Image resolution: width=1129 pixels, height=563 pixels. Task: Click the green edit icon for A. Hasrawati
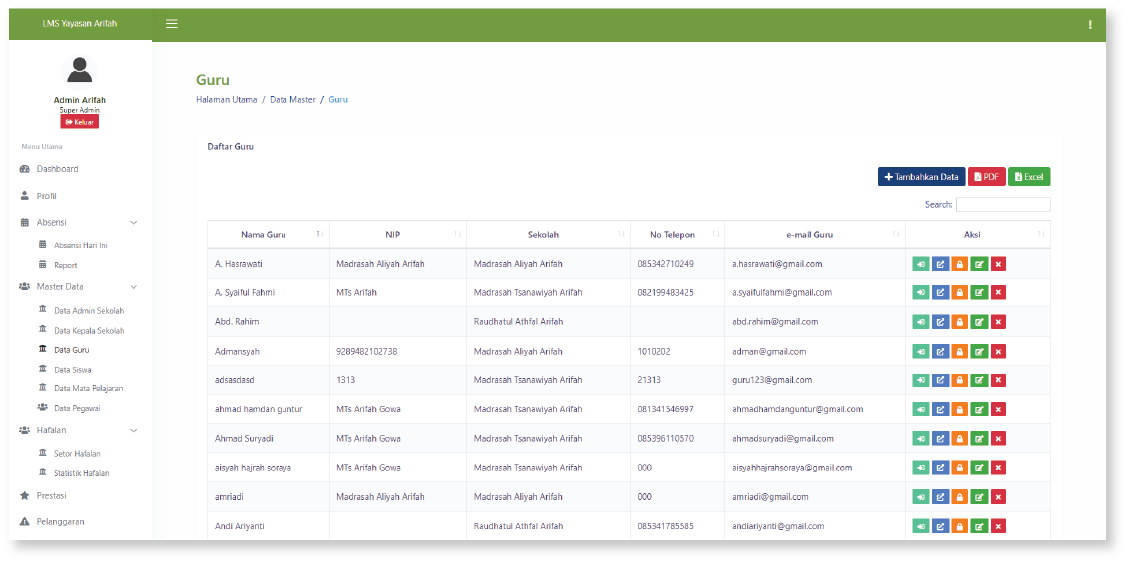(x=979, y=264)
